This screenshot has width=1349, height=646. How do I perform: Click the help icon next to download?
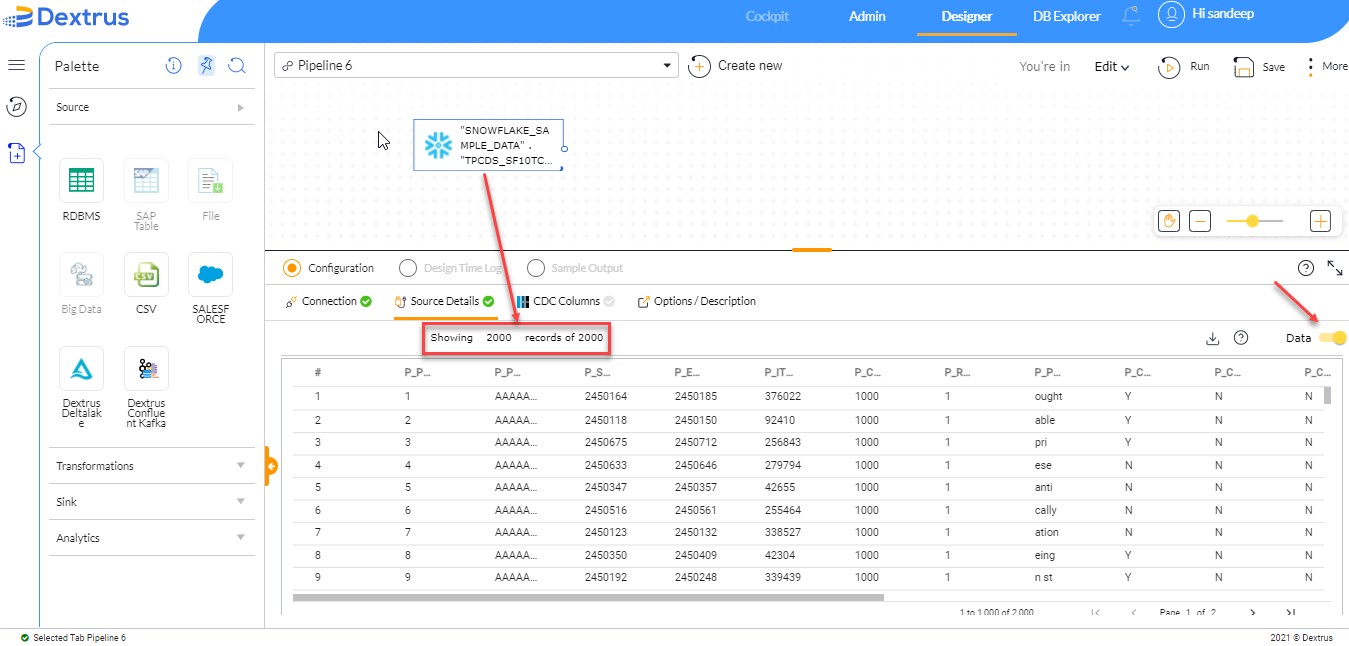[x=1241, y=338]
